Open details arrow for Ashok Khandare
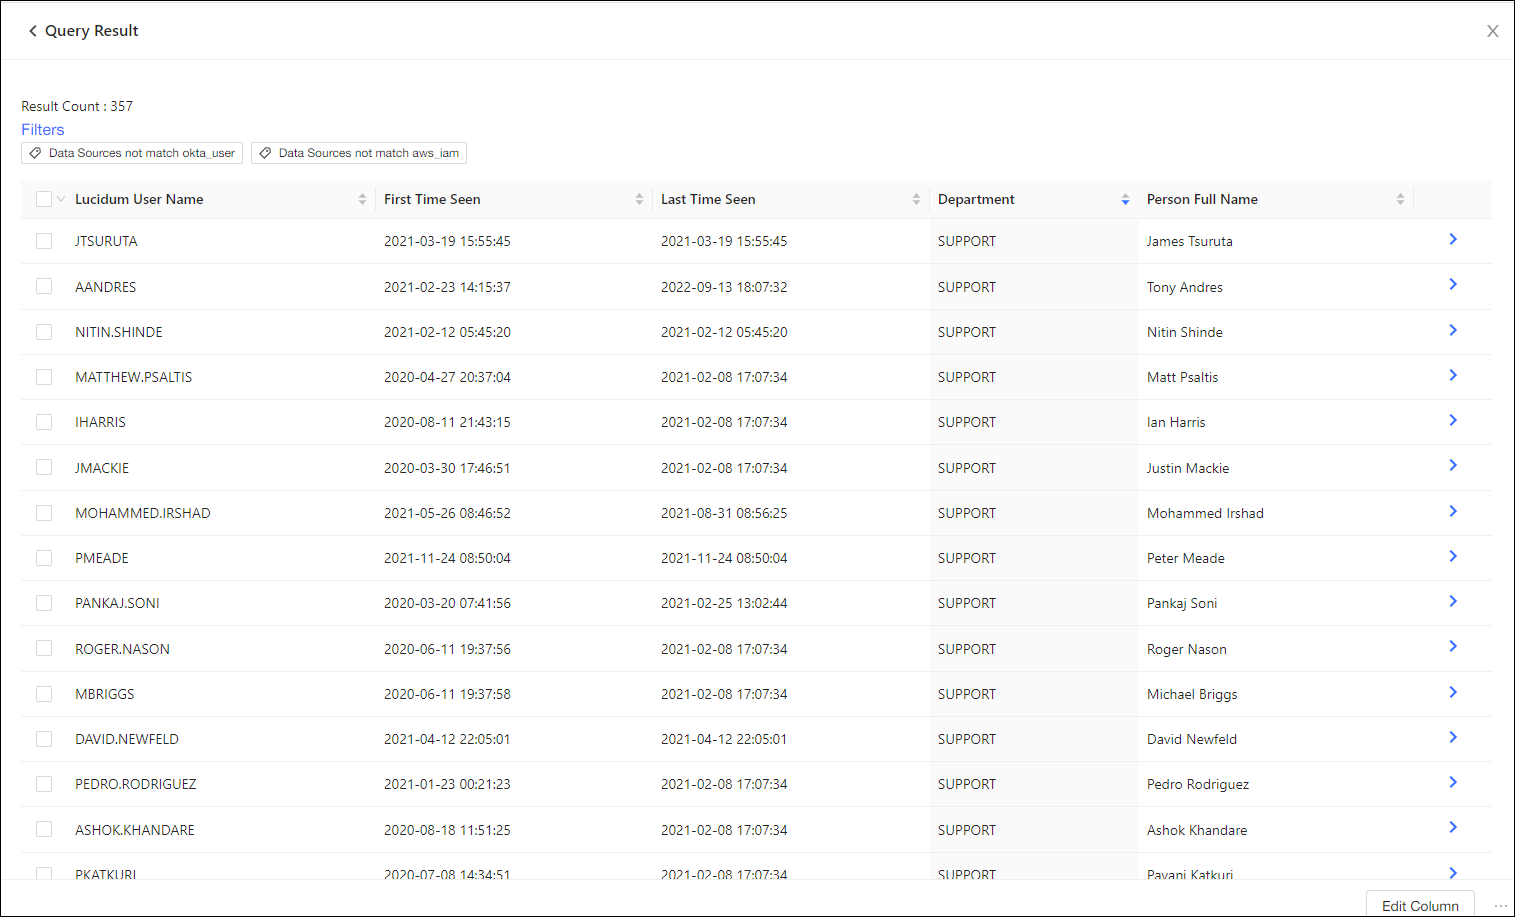 click(x=1453, y=827)
